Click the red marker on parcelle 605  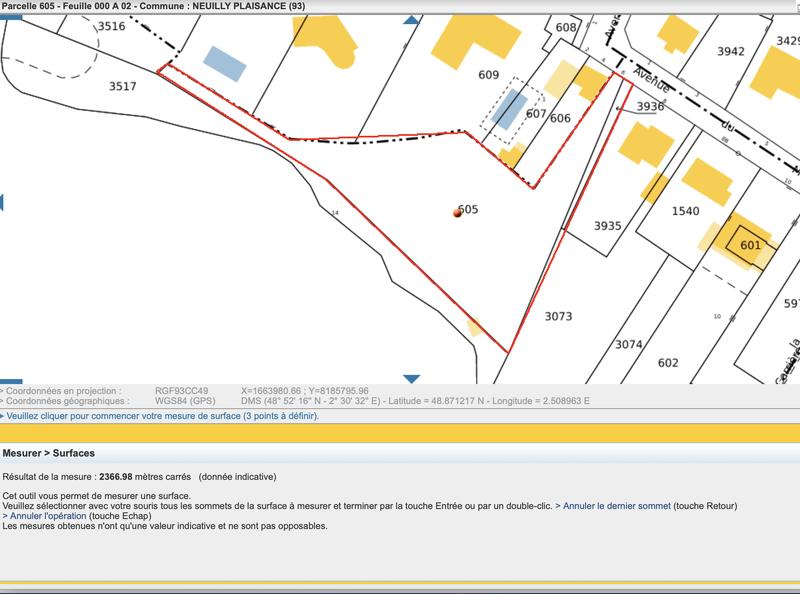[x=456, y=213]
